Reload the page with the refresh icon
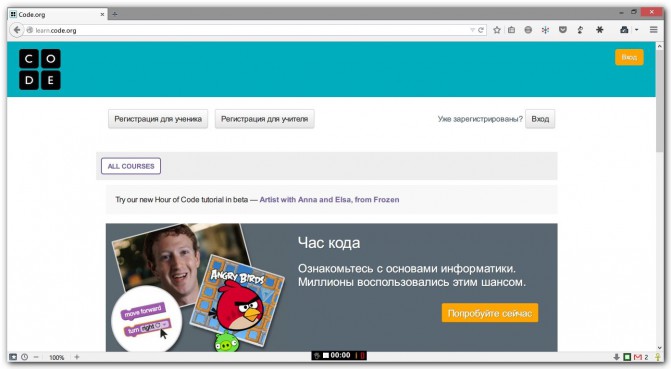This screenshot has width=671, height=369. 481,30
